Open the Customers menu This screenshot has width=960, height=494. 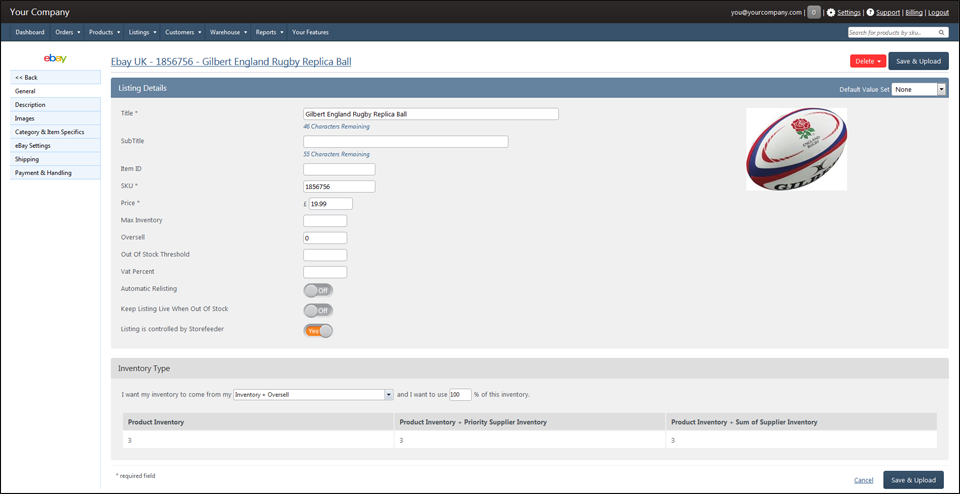[x=183, y=32]
